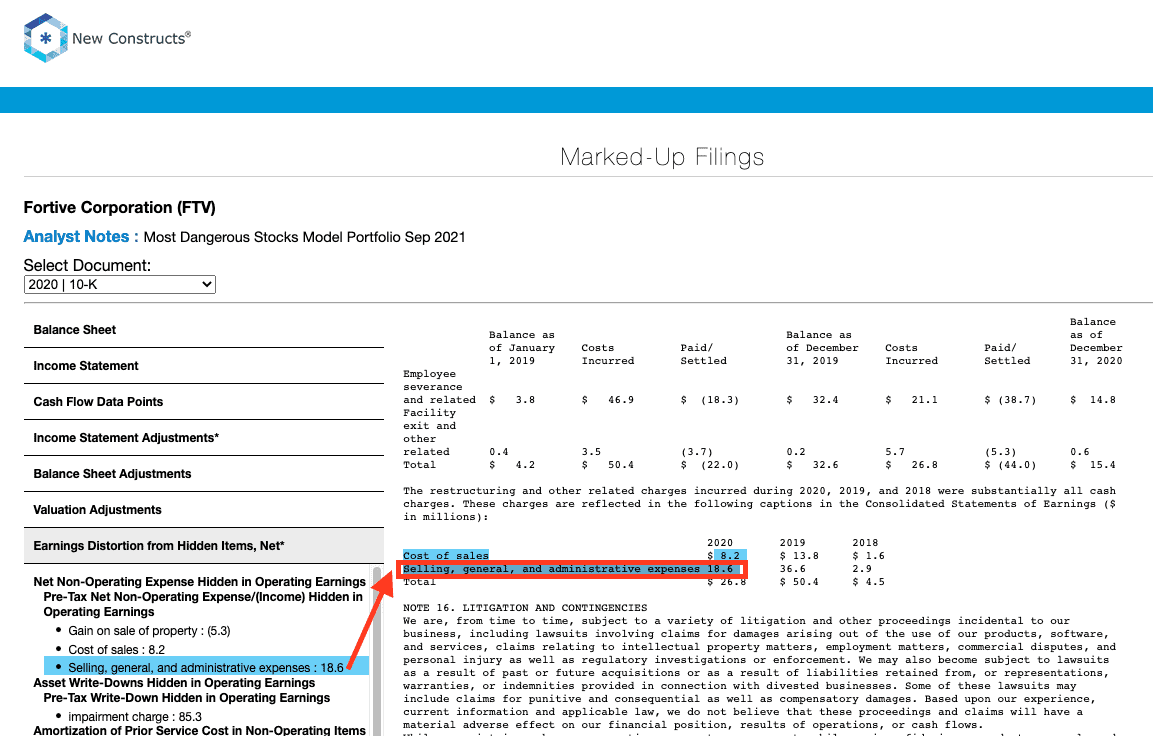1153x736 pixels.
Task: Select Gain on sale of property item
Action: click(149, 631)
